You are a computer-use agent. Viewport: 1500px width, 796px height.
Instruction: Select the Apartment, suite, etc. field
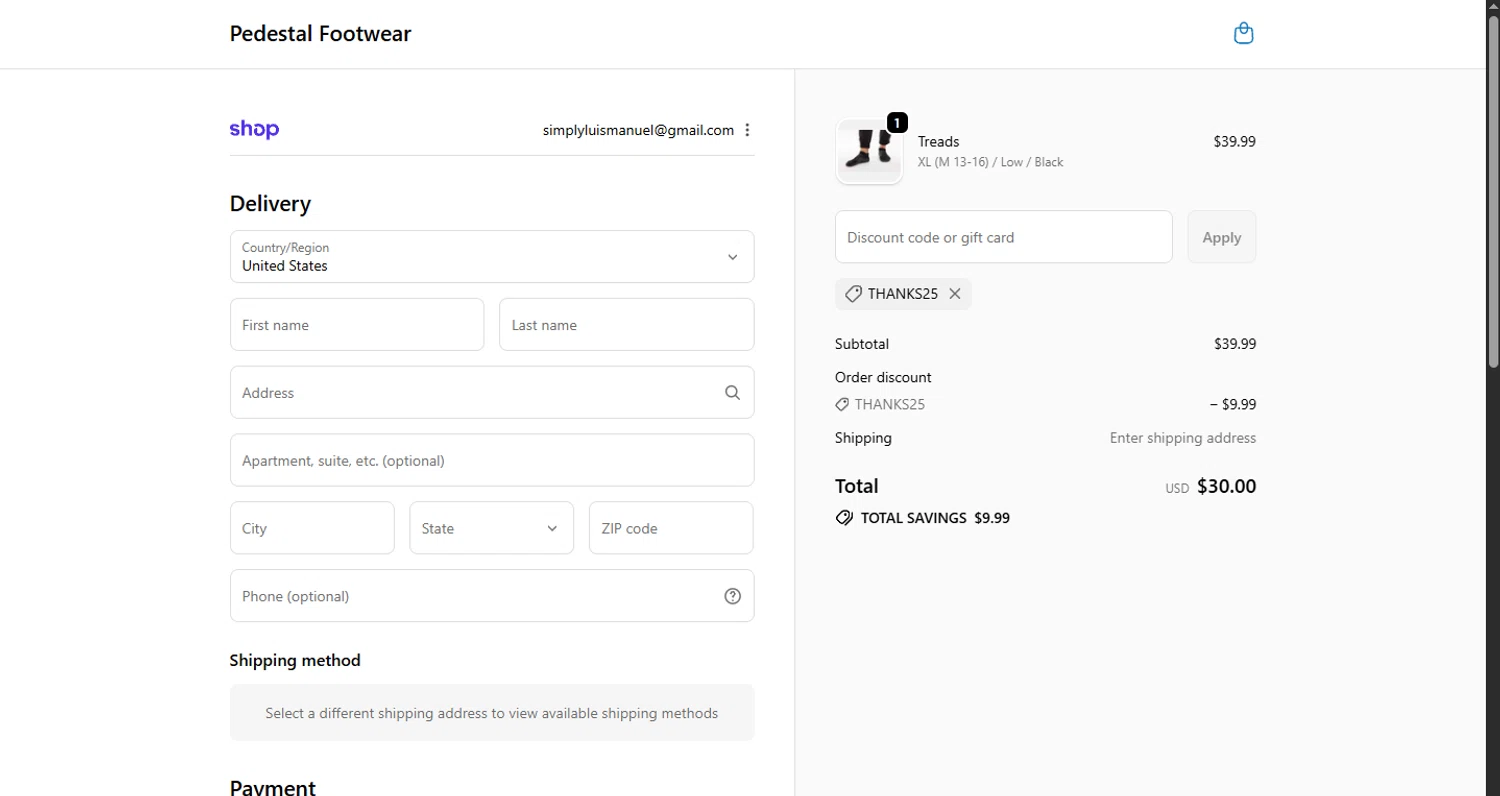492,460
